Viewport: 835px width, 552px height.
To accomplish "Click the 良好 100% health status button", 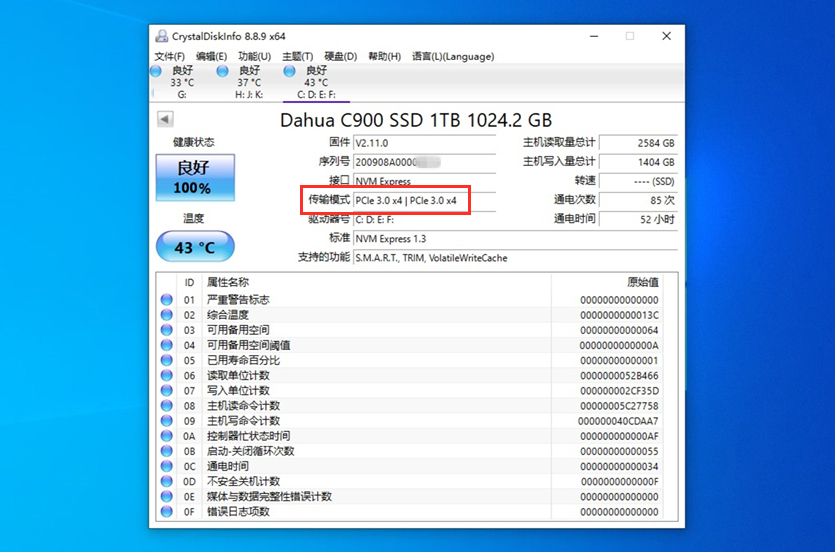I will (x=193, y=177).
